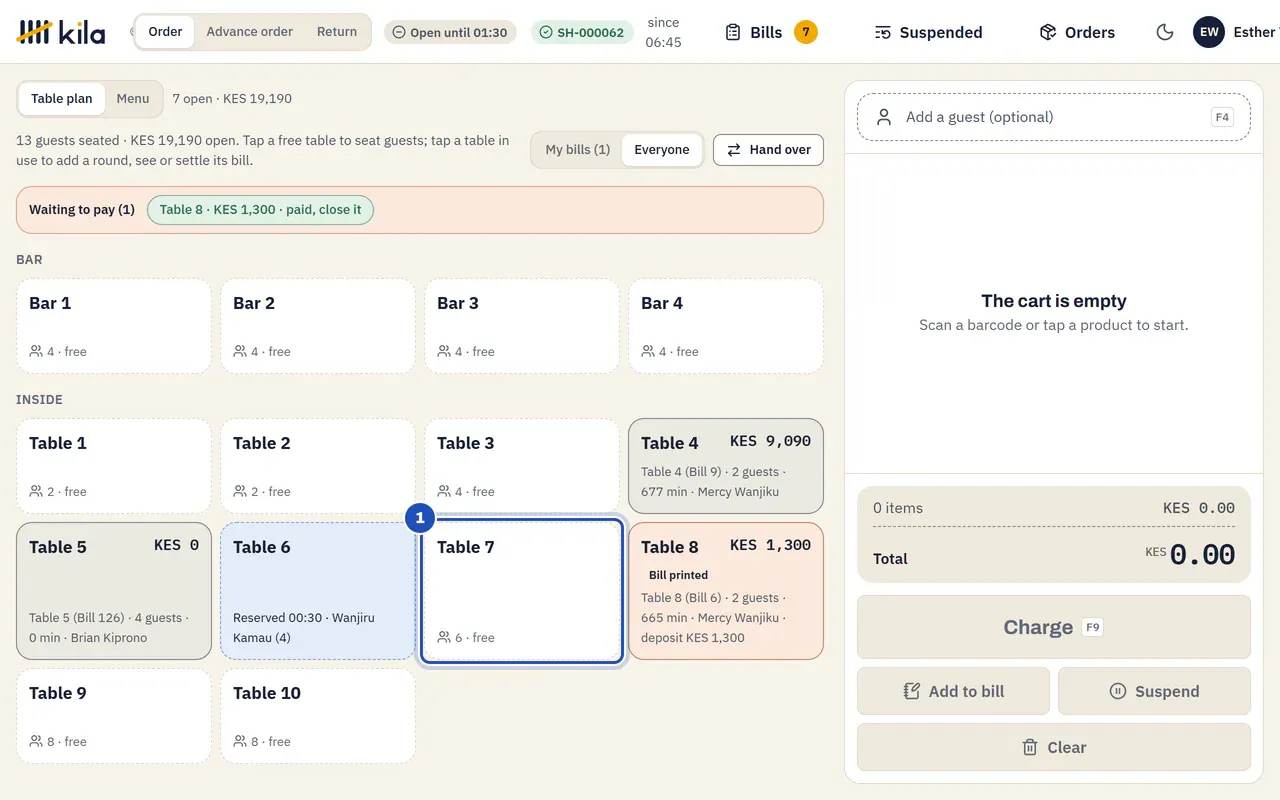The width and height of the screenshot is (1280, 800).
Task: Click Add to bill
Action: pos(954,691)
